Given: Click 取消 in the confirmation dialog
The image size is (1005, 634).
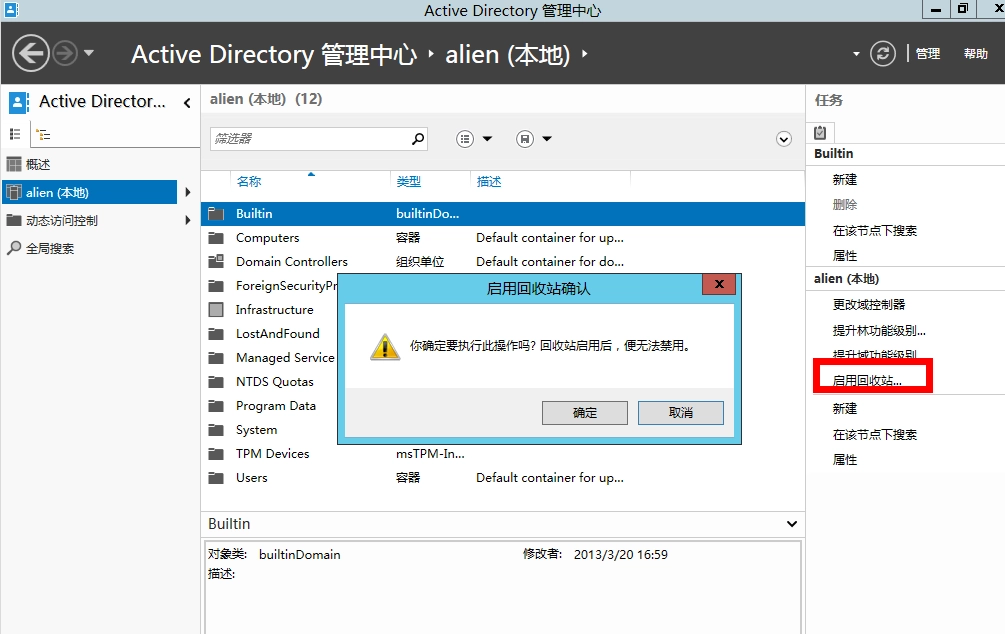Looking at the screenshot, I should pos(680,413).
